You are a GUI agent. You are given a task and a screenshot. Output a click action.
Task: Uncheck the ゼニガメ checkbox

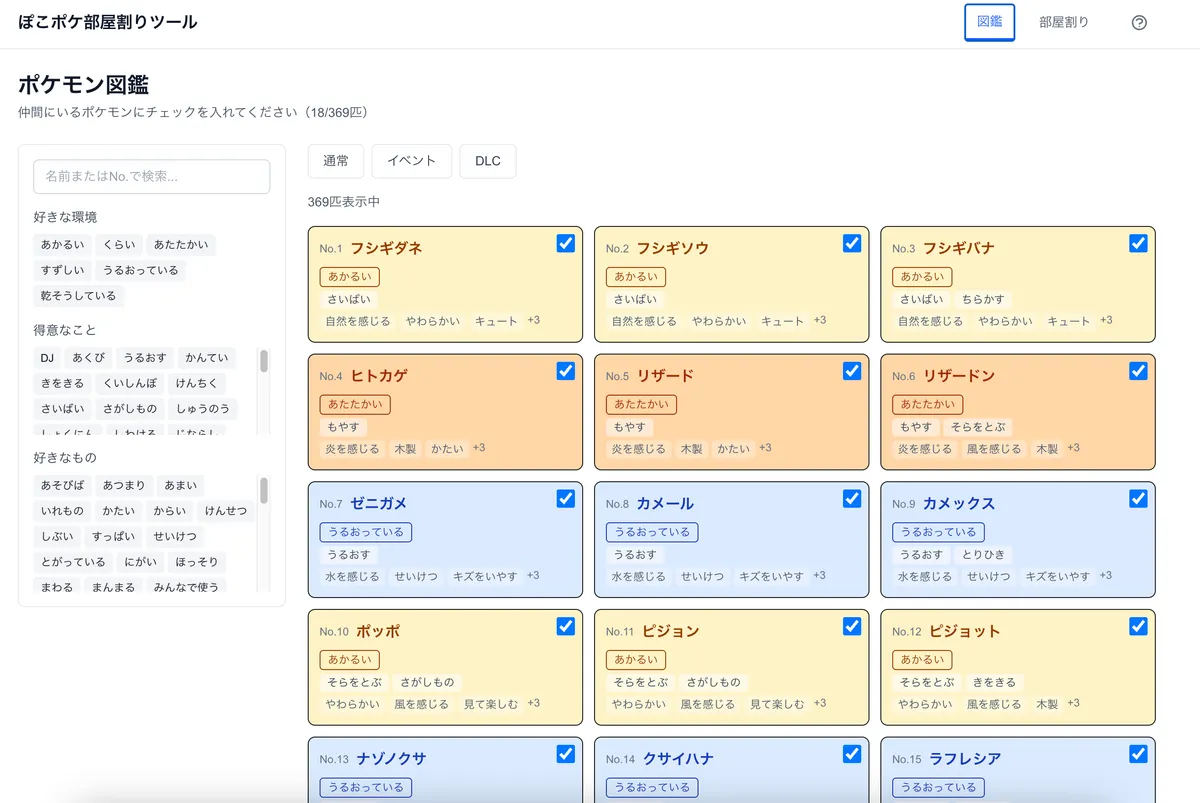click(566, 498)
